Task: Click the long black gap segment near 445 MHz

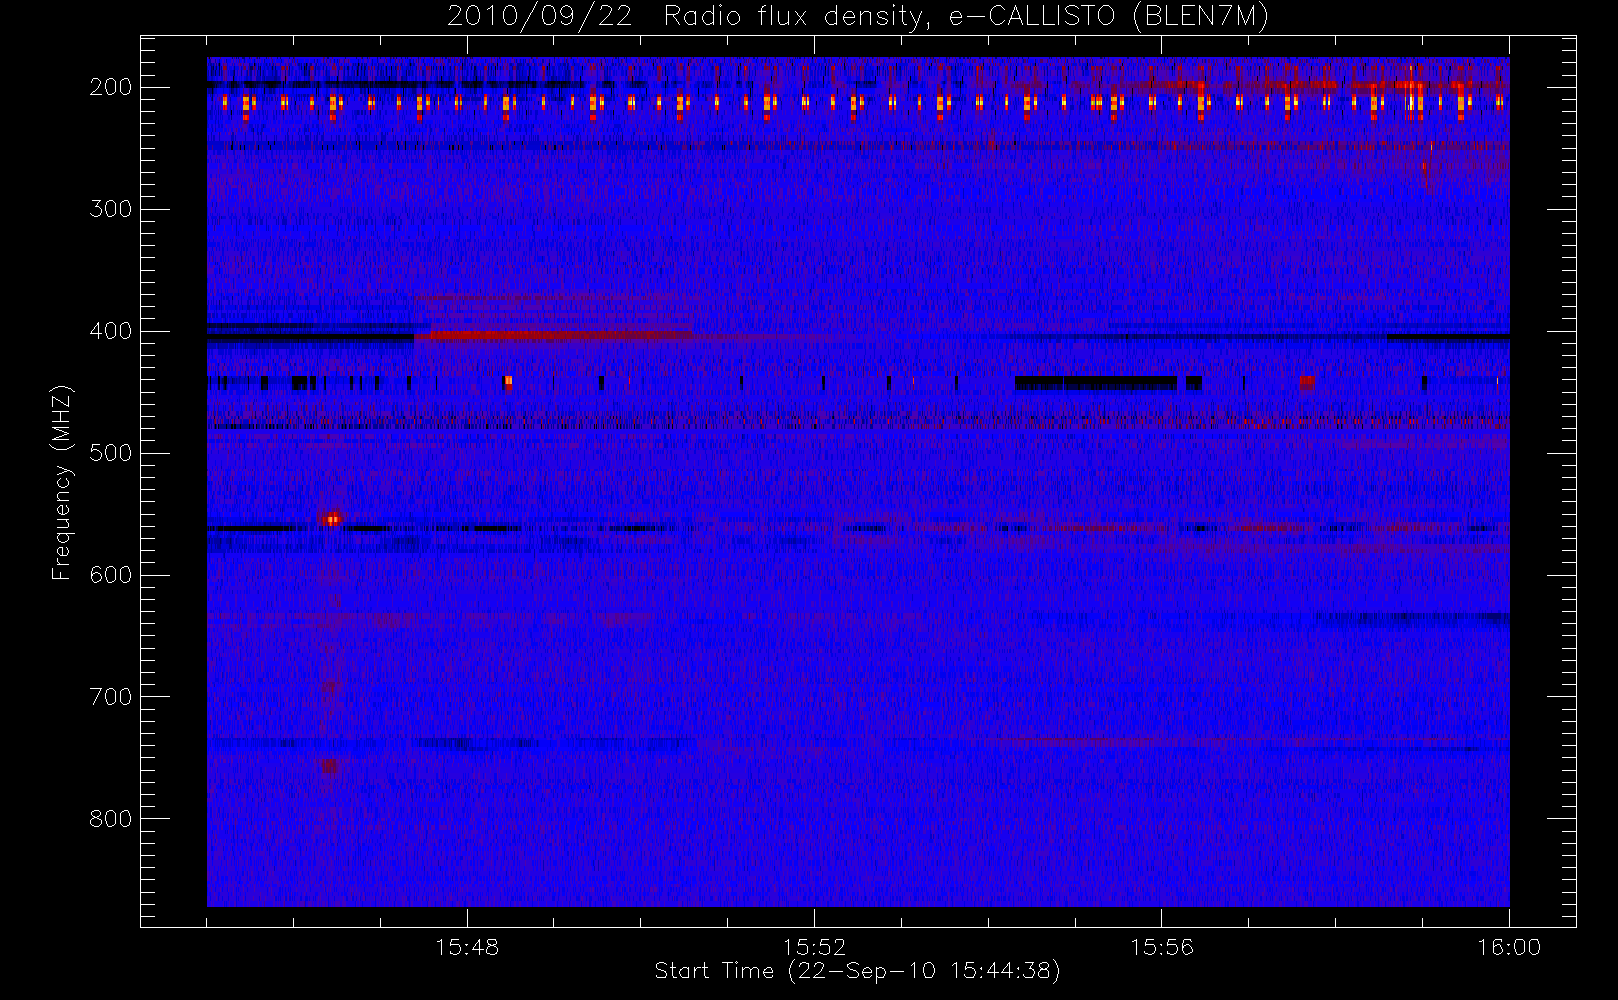Action: tap(1096, 382)
